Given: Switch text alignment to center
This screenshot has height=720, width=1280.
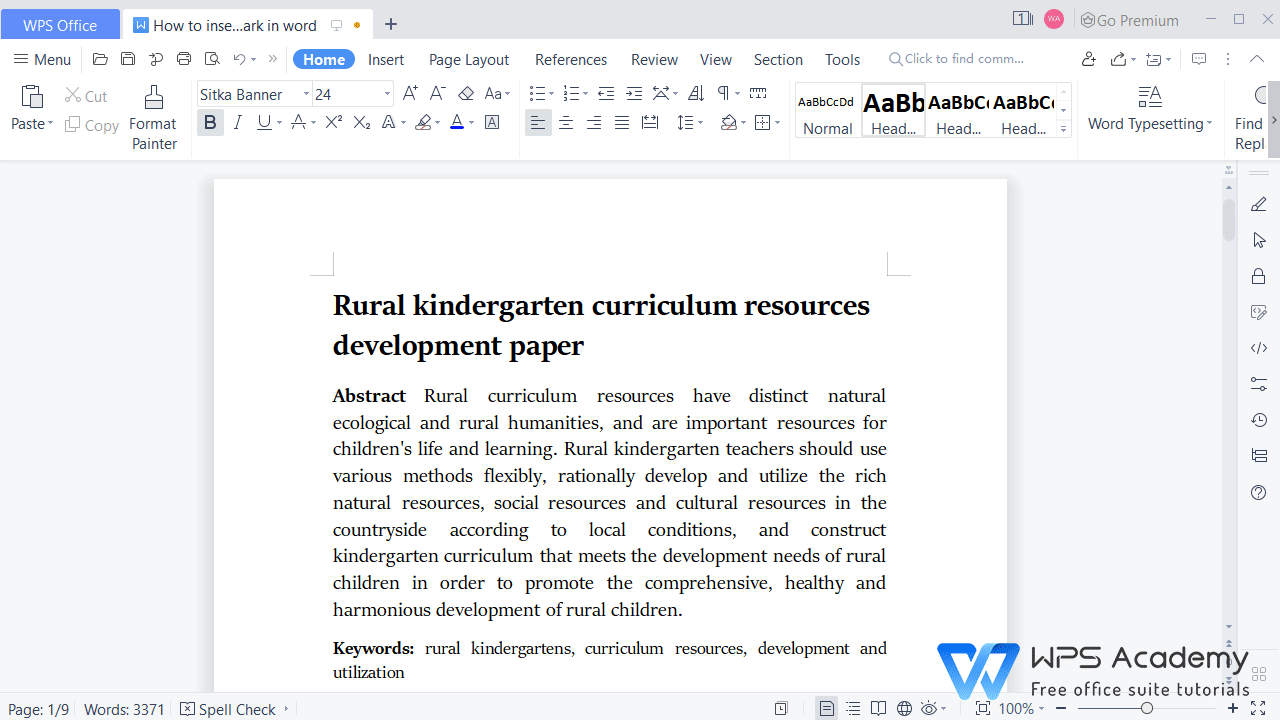Looking at the screenshot, I should (x=566, y=122).
